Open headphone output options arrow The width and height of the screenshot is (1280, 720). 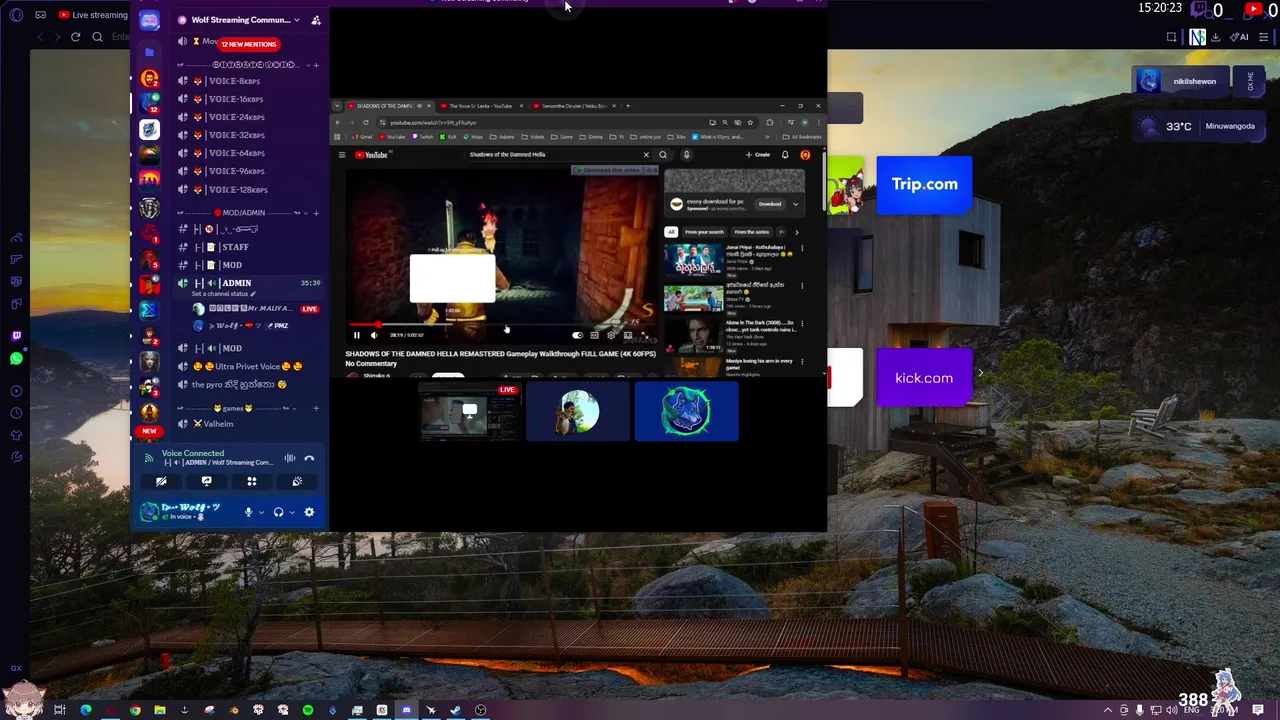click(x=291, y=513)
